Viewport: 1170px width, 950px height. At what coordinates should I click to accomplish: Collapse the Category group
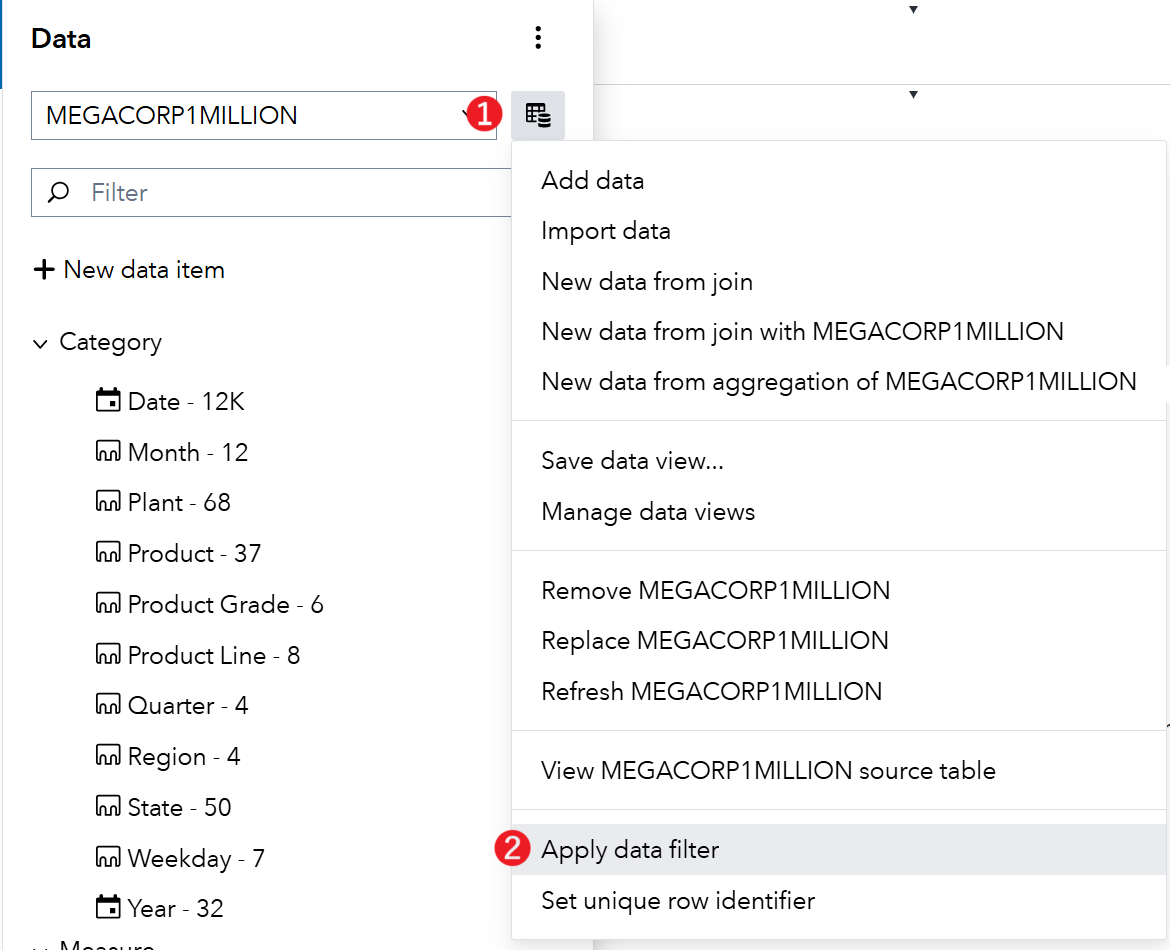[40, 342]
